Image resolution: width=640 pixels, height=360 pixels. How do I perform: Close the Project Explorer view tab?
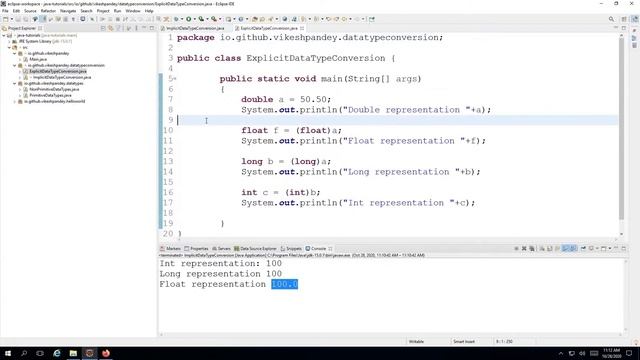click(40, 28)
